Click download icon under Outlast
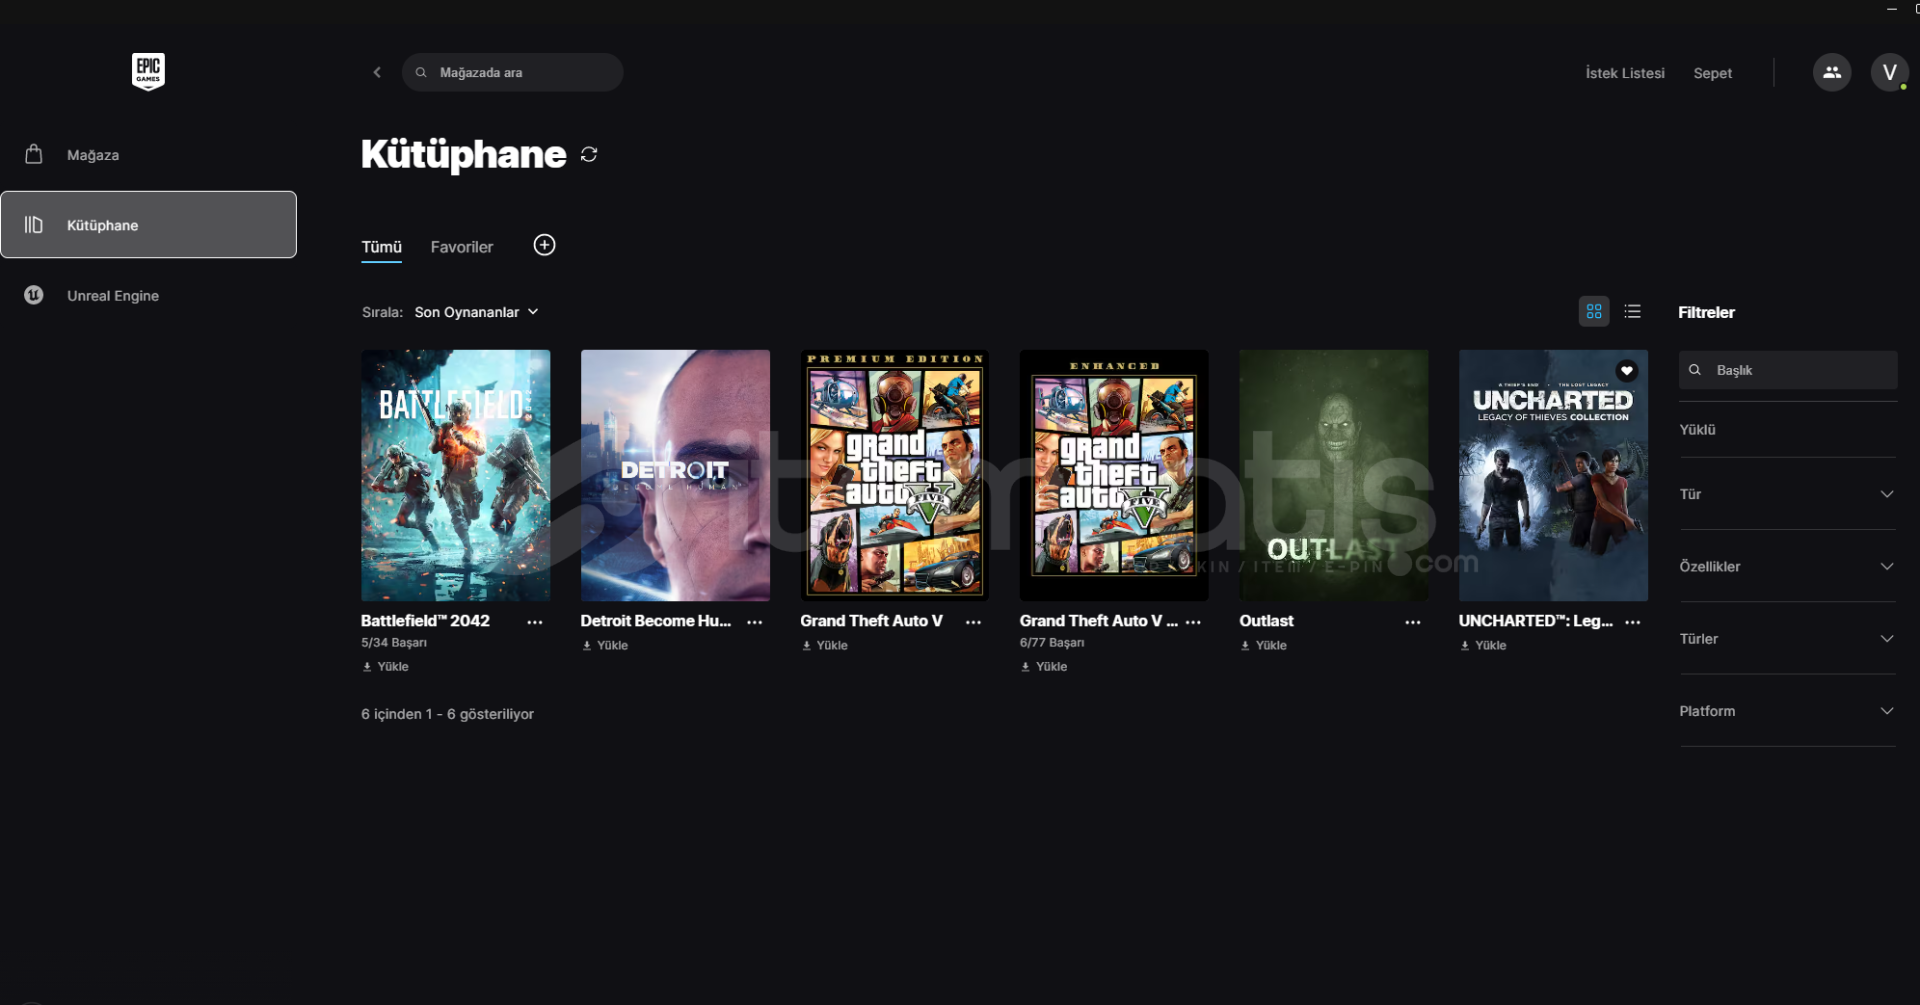Image resolution: width=1920 pixels, height=1005 pixels. [x=1245, y=646]
